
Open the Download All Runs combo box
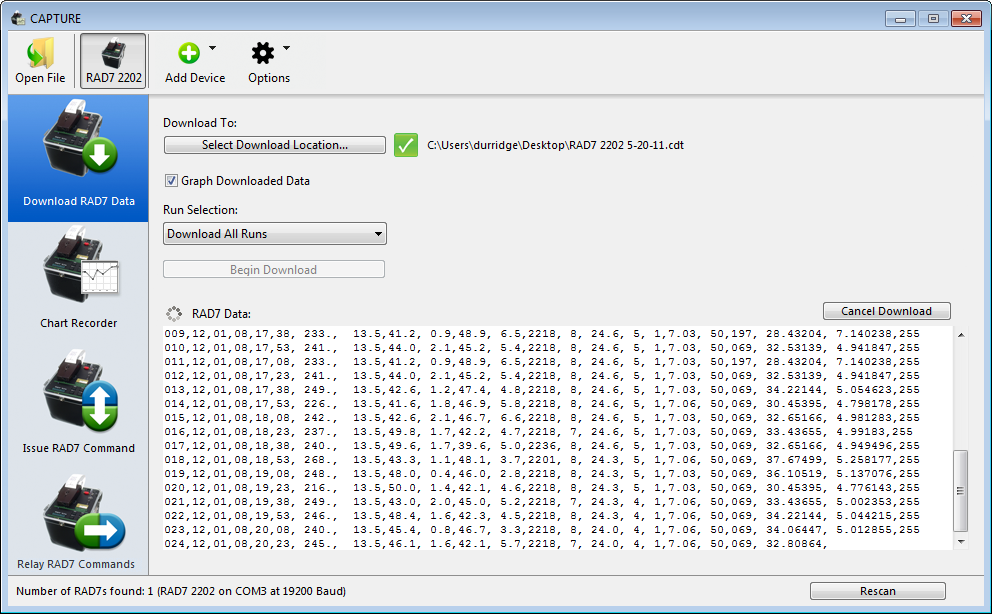pos(275,233)
